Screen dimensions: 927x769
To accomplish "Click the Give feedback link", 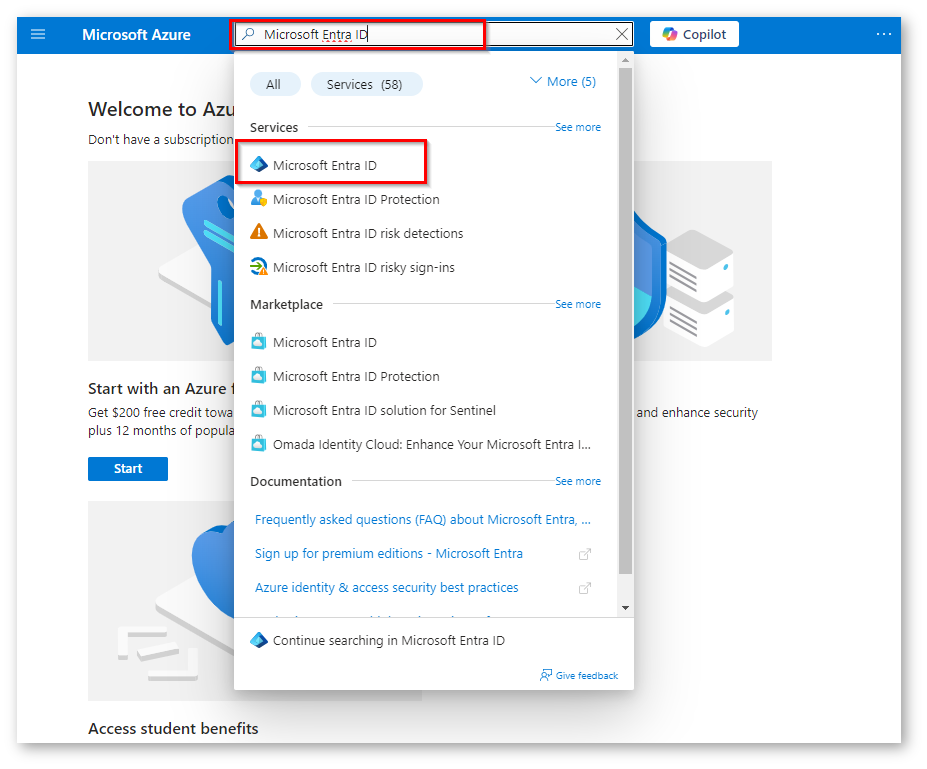I will pyautogui.click(x=586, y=676).
